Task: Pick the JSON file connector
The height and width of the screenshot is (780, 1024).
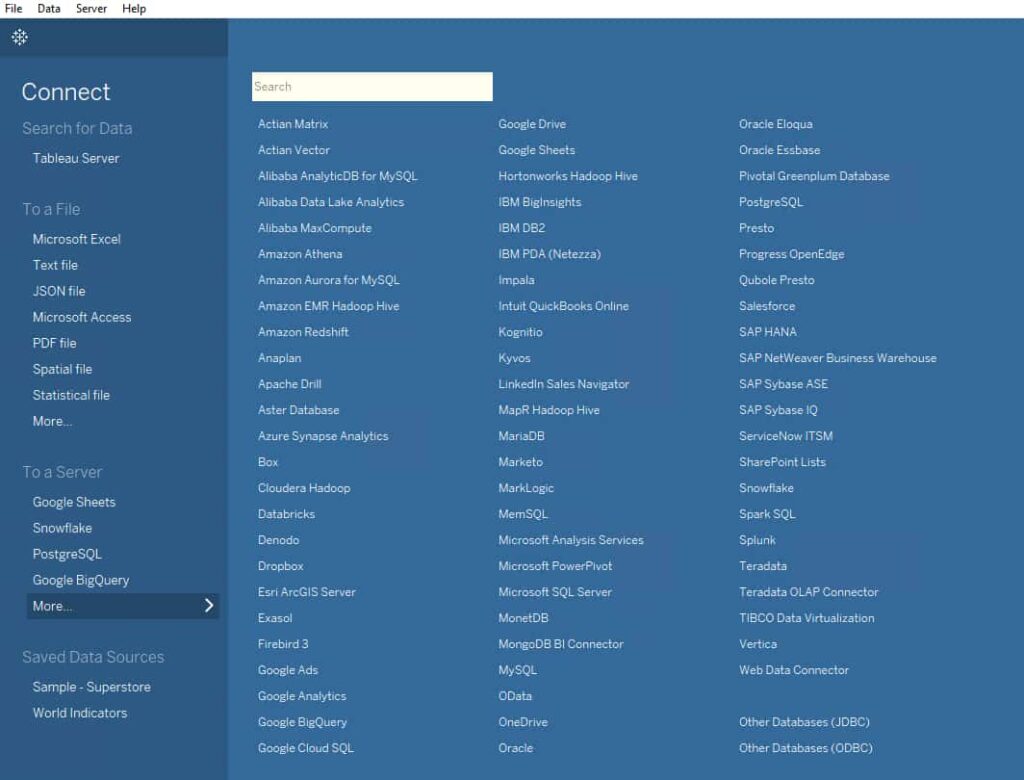Action: (59, 291)
